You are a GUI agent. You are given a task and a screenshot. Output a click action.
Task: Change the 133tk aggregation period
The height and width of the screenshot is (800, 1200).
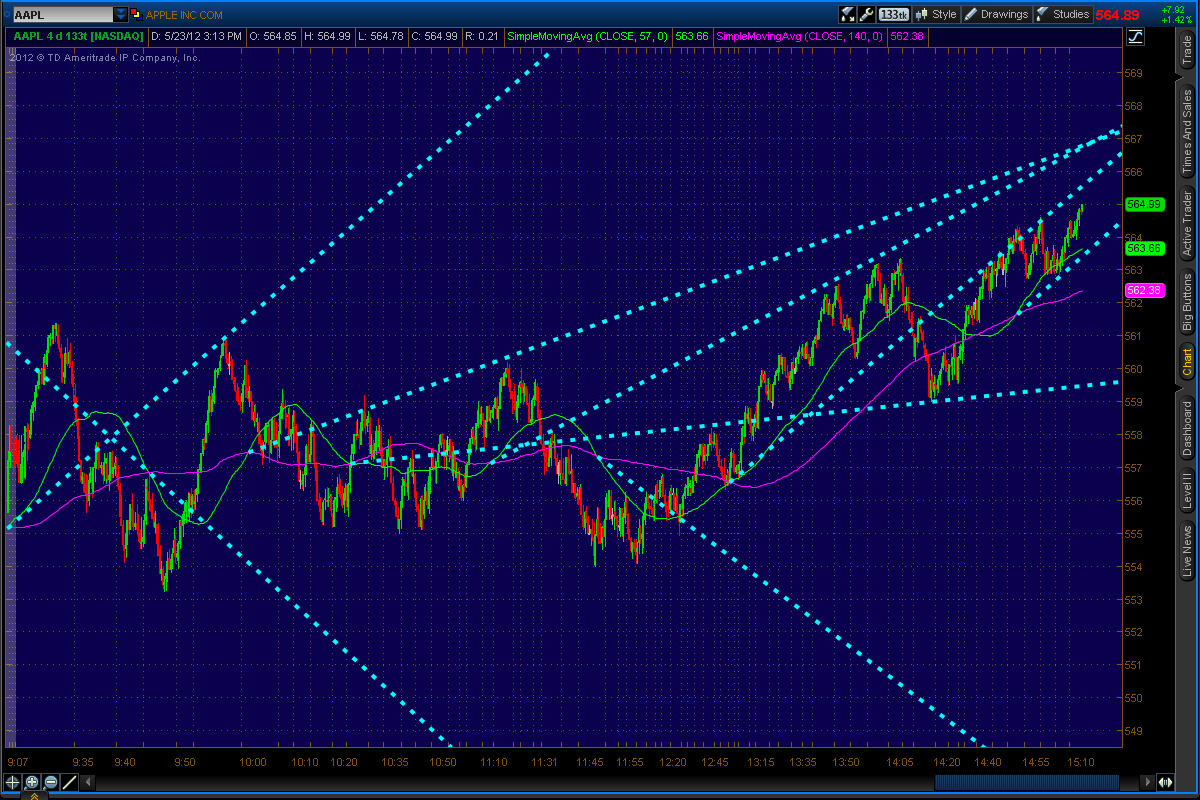894,14
